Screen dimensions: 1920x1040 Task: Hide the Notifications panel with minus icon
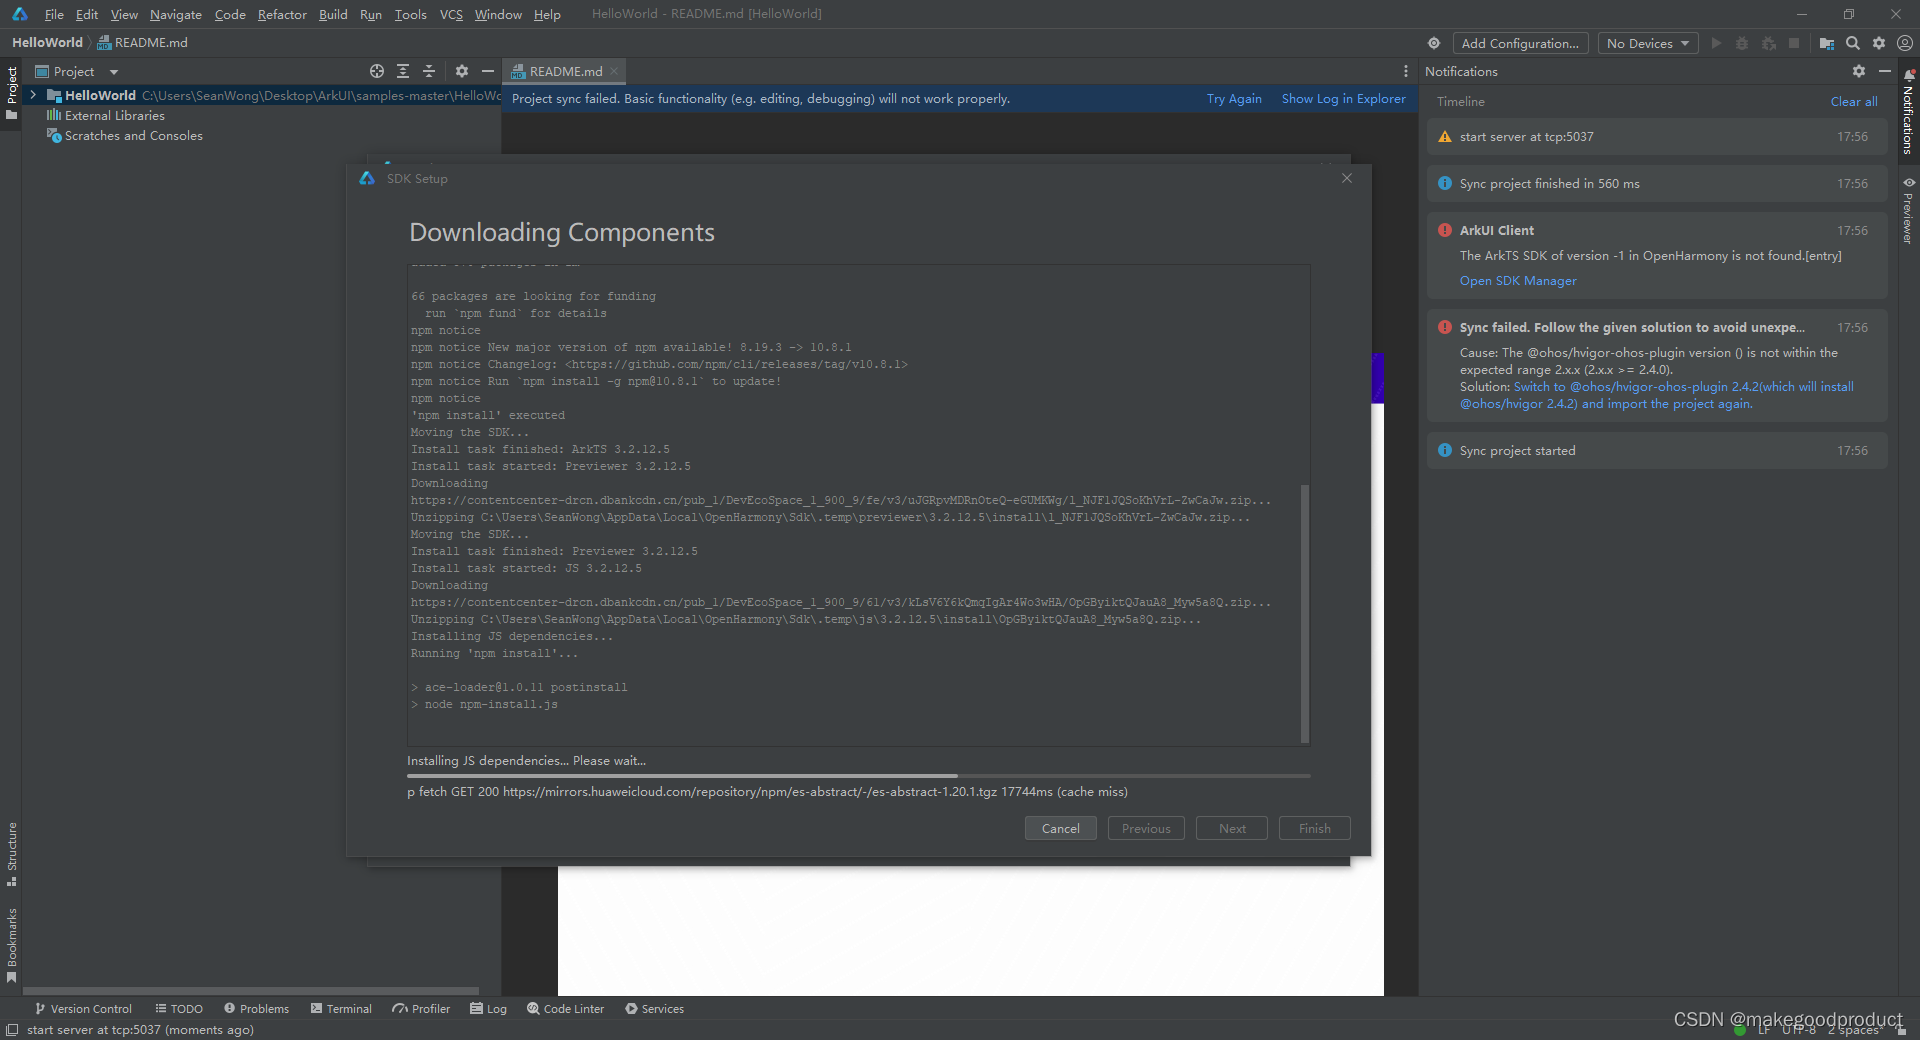[1885, 71]
